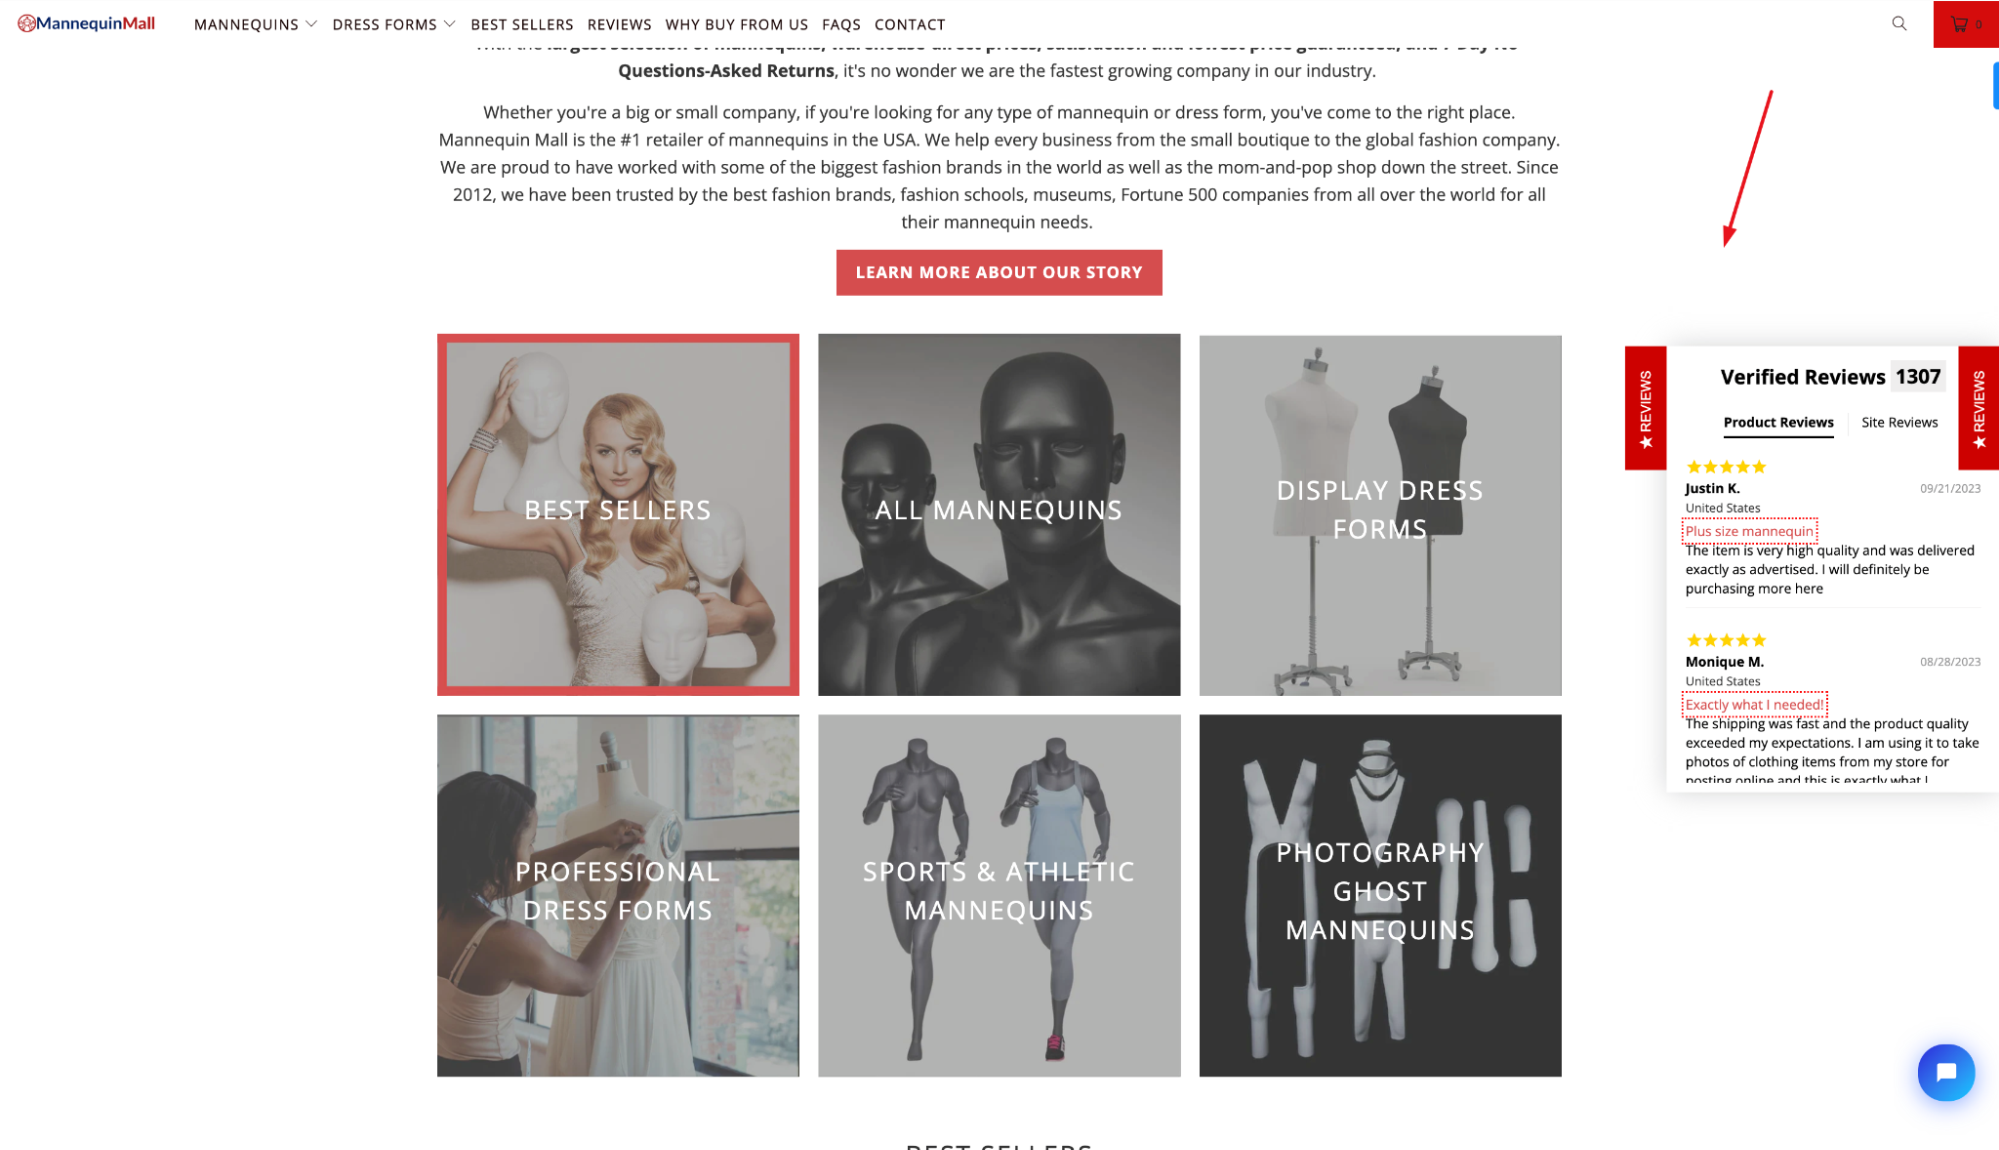Expand the Mannequins dropdown menu

pos(255,24)
